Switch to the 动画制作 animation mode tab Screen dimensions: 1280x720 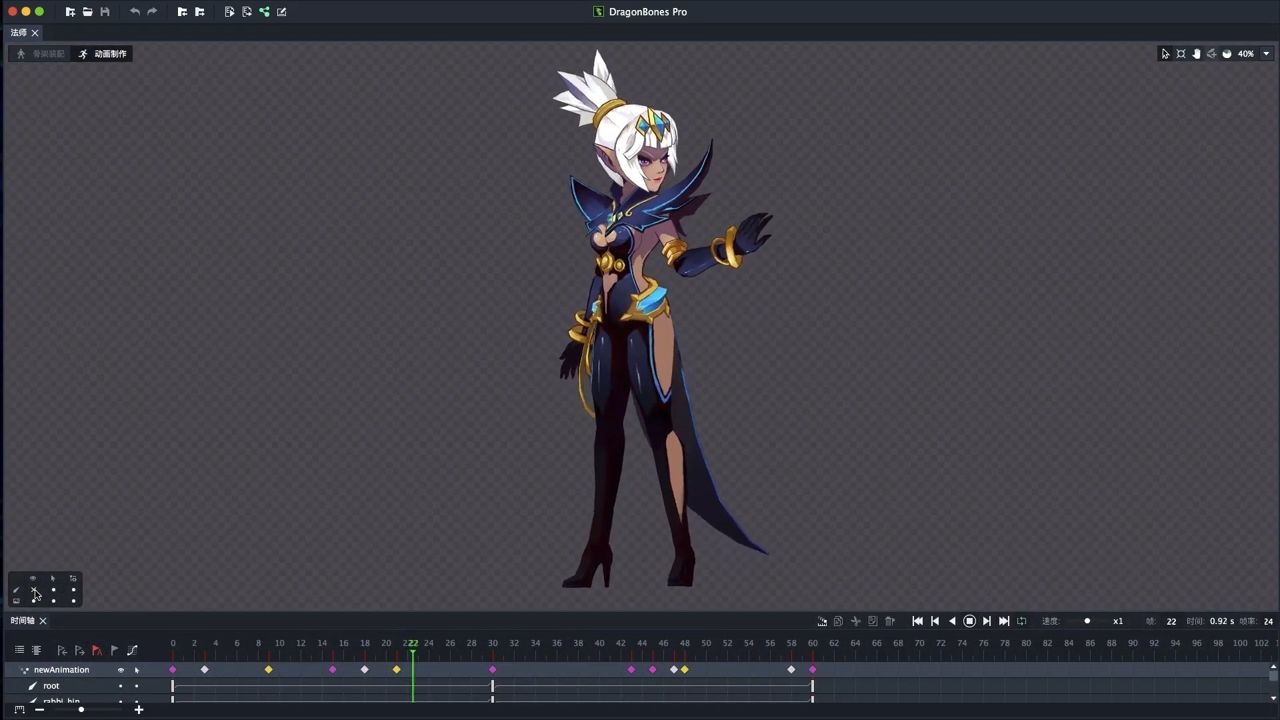tap(103, 54)
